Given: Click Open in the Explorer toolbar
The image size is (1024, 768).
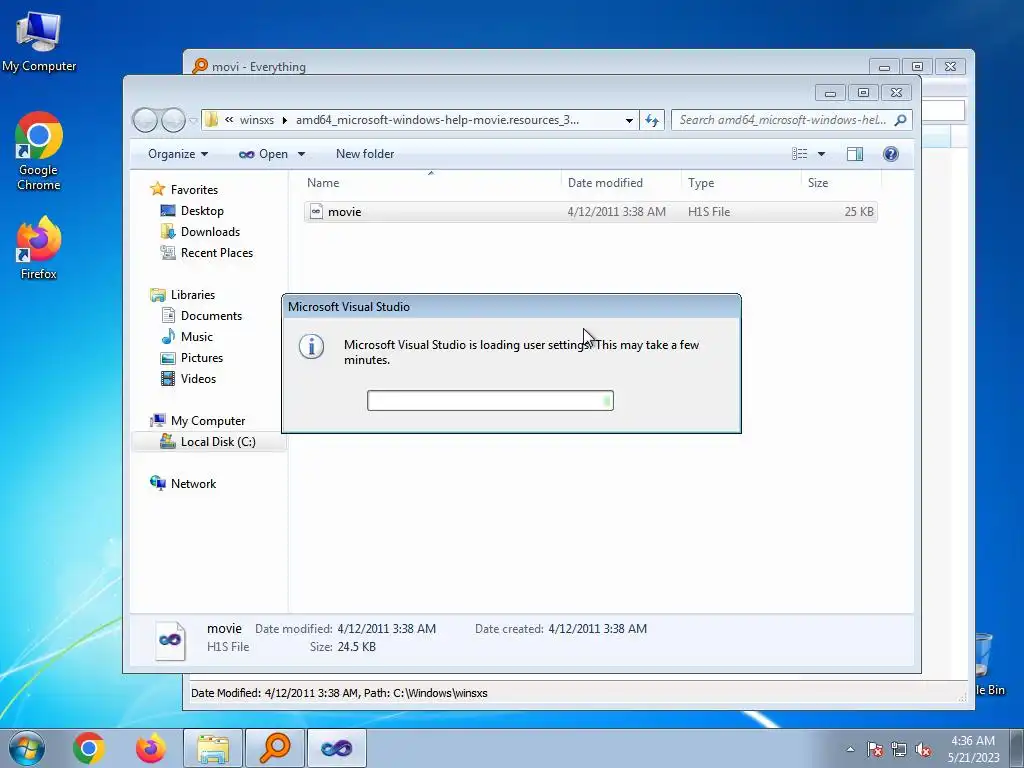Looking at the screenshot, I should click(264, 154).
